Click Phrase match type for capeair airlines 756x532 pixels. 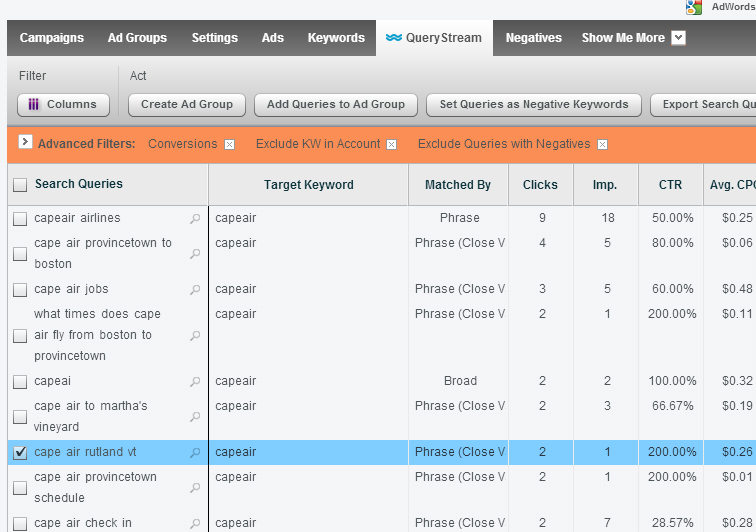[460, 218]
